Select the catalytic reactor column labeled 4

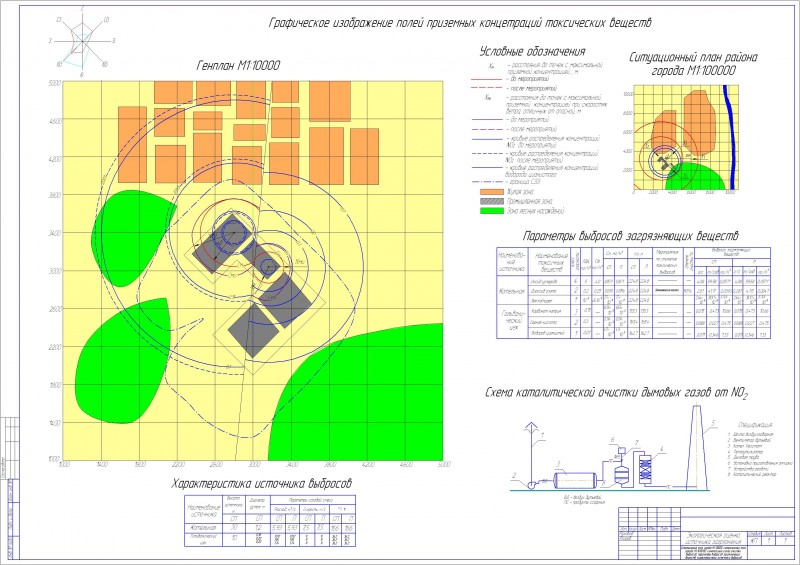pyautogui.click(x=645, y=468)
